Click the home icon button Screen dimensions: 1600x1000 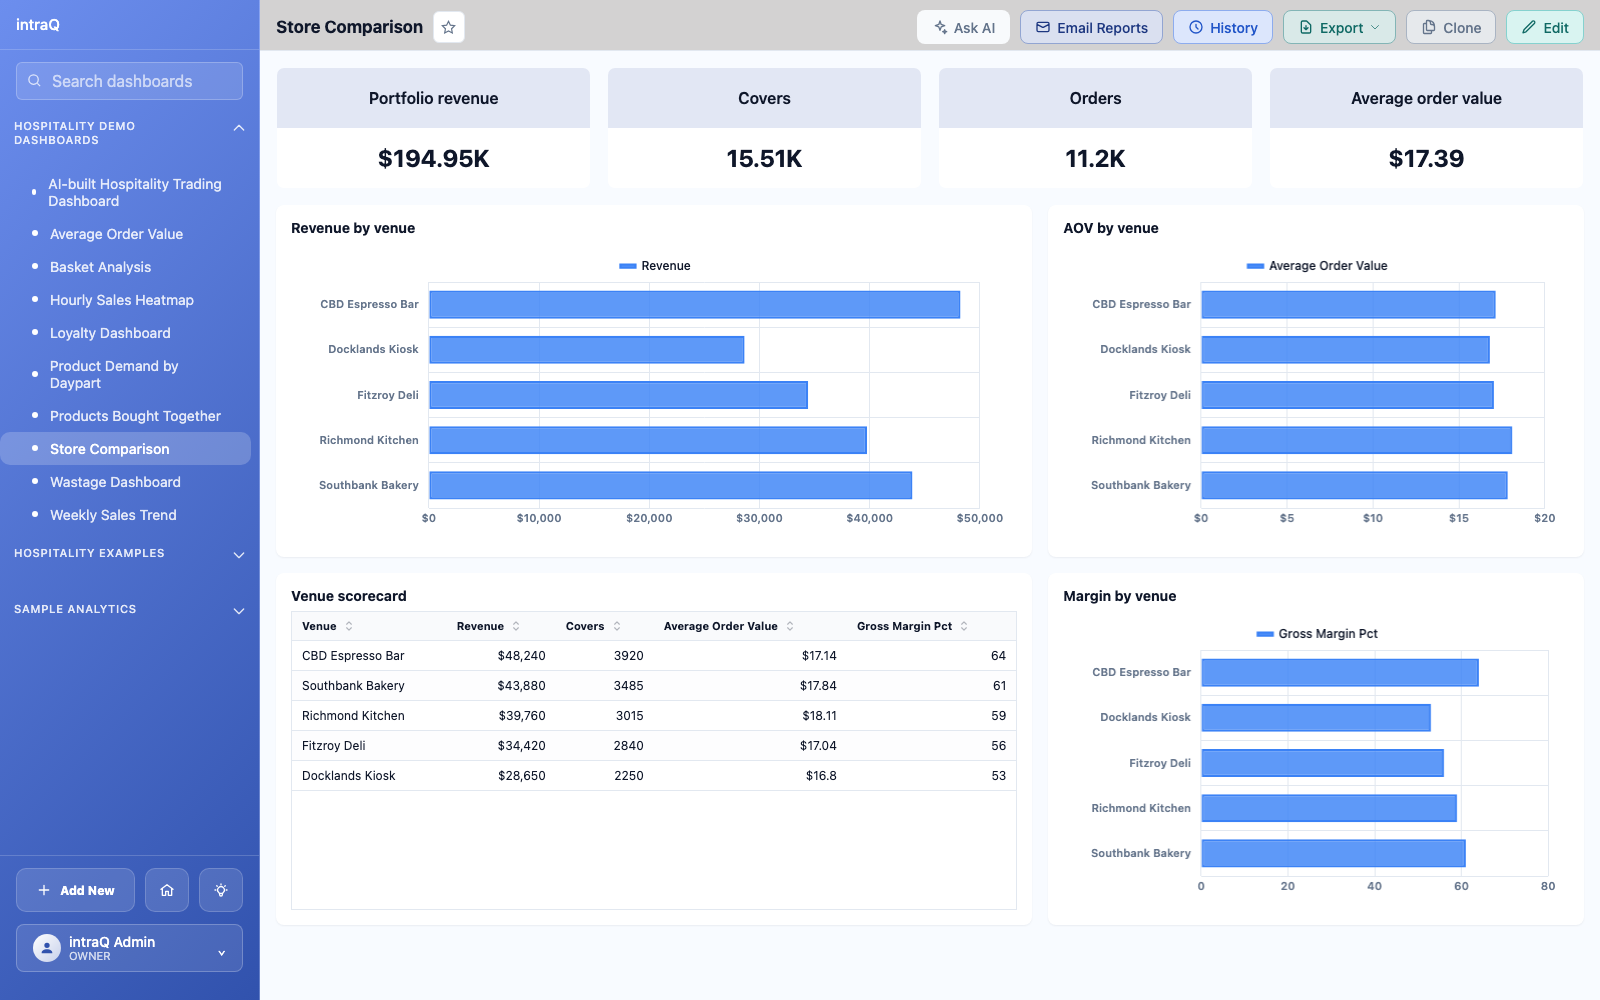tap(167, 890)
